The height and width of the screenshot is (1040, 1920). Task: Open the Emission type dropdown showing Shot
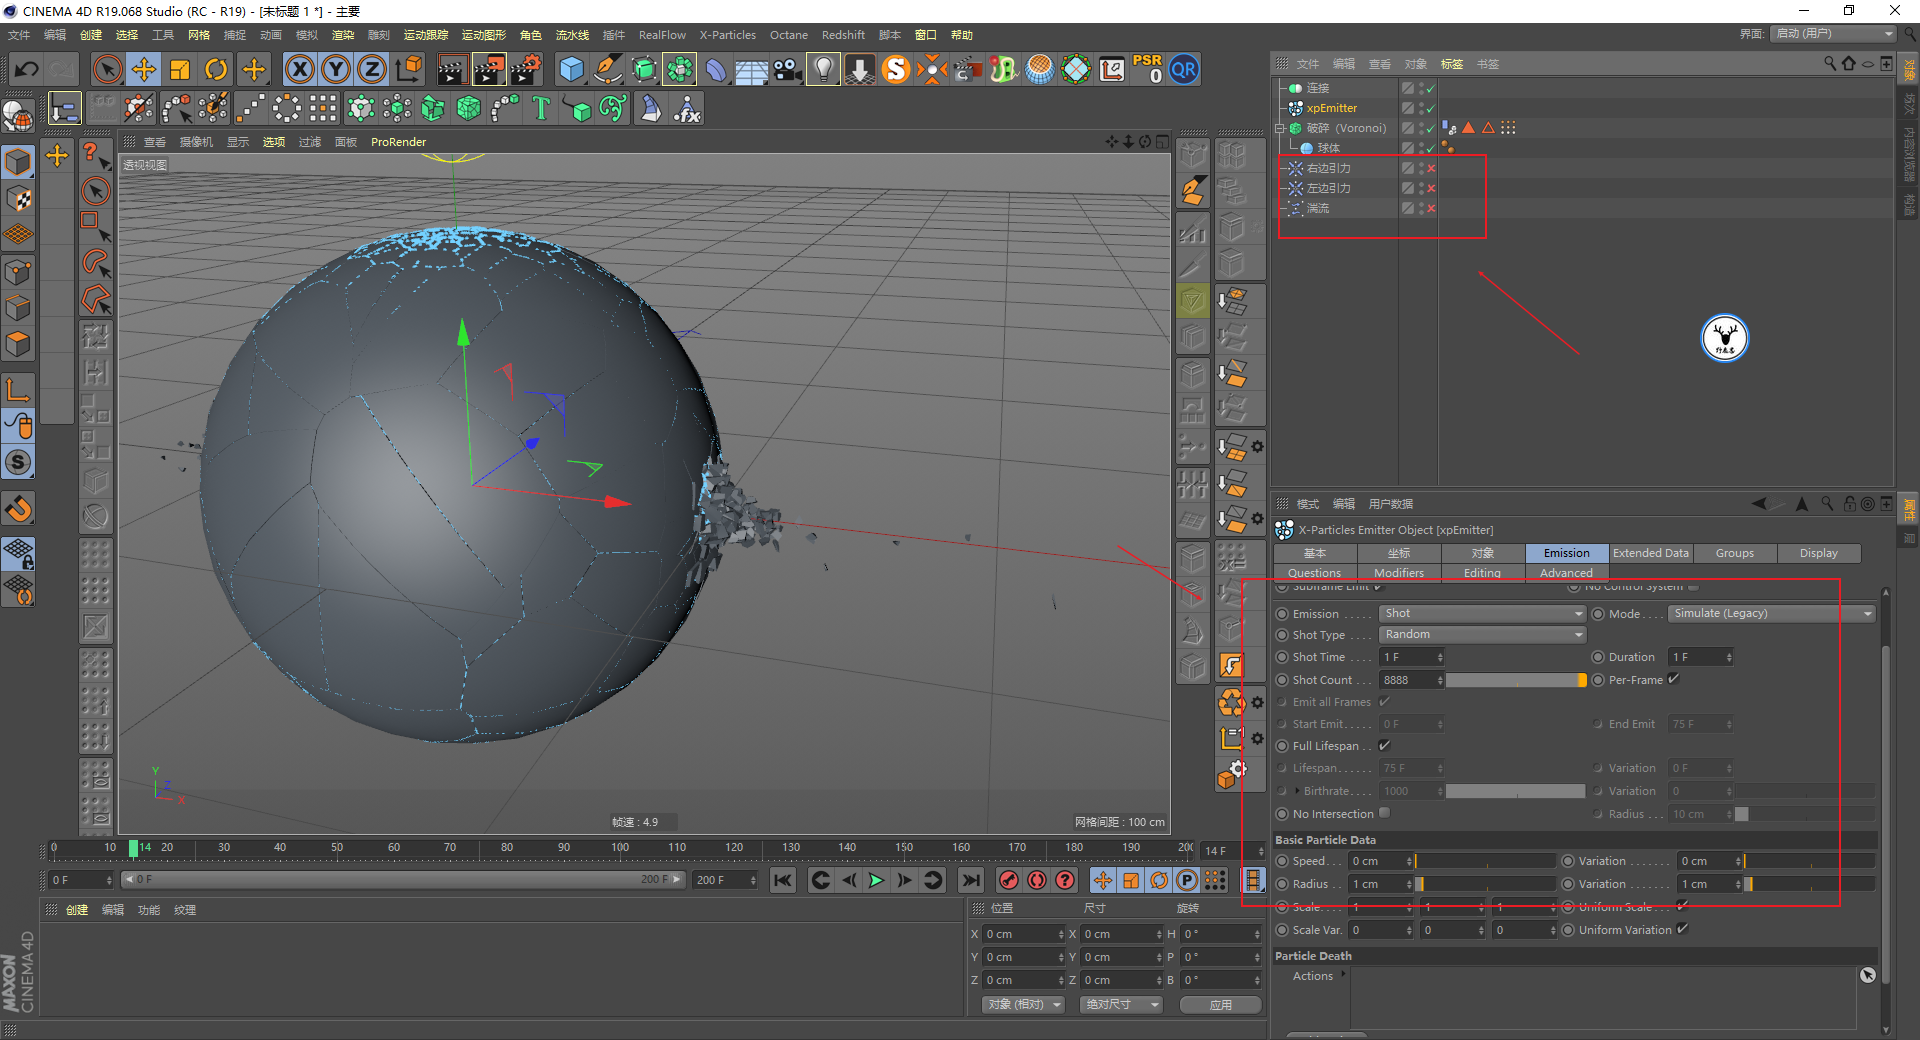pyautogui.click(x=1482, y=613)
